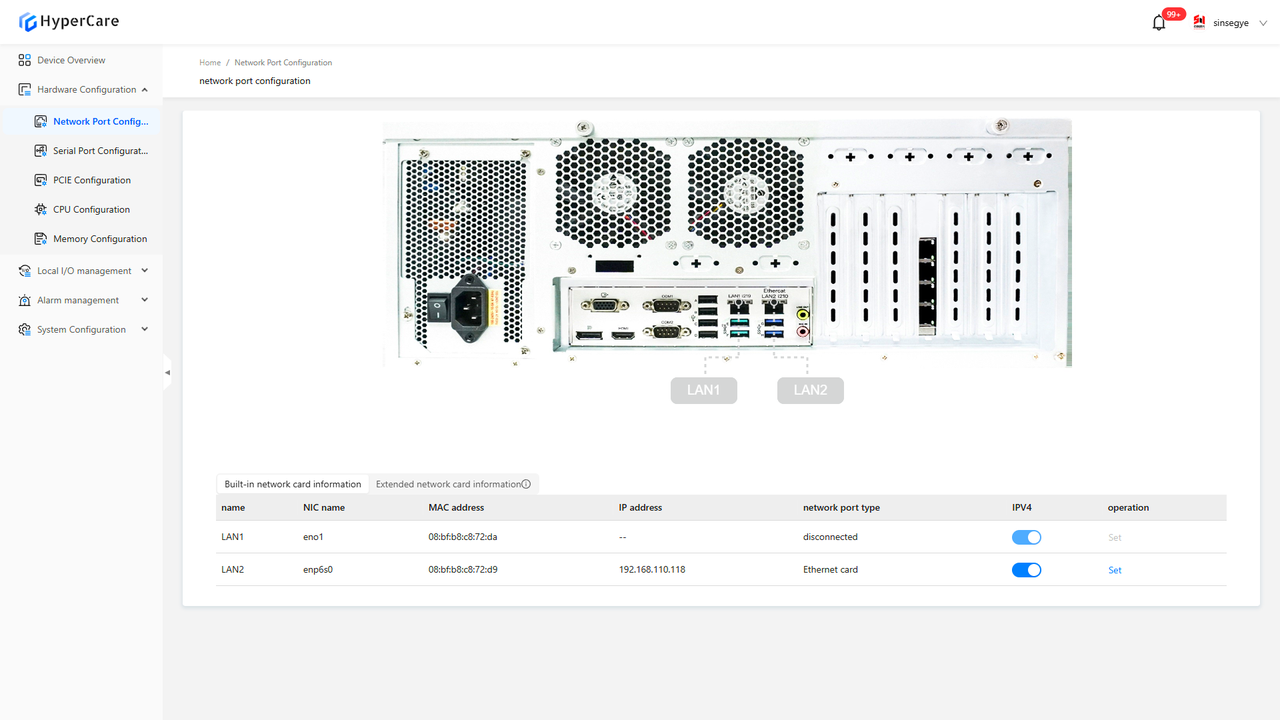The height and width of the screenshot is (720, 1280).
Task: Click info icon beside Extended network card information
Action: tap(527, 484)
